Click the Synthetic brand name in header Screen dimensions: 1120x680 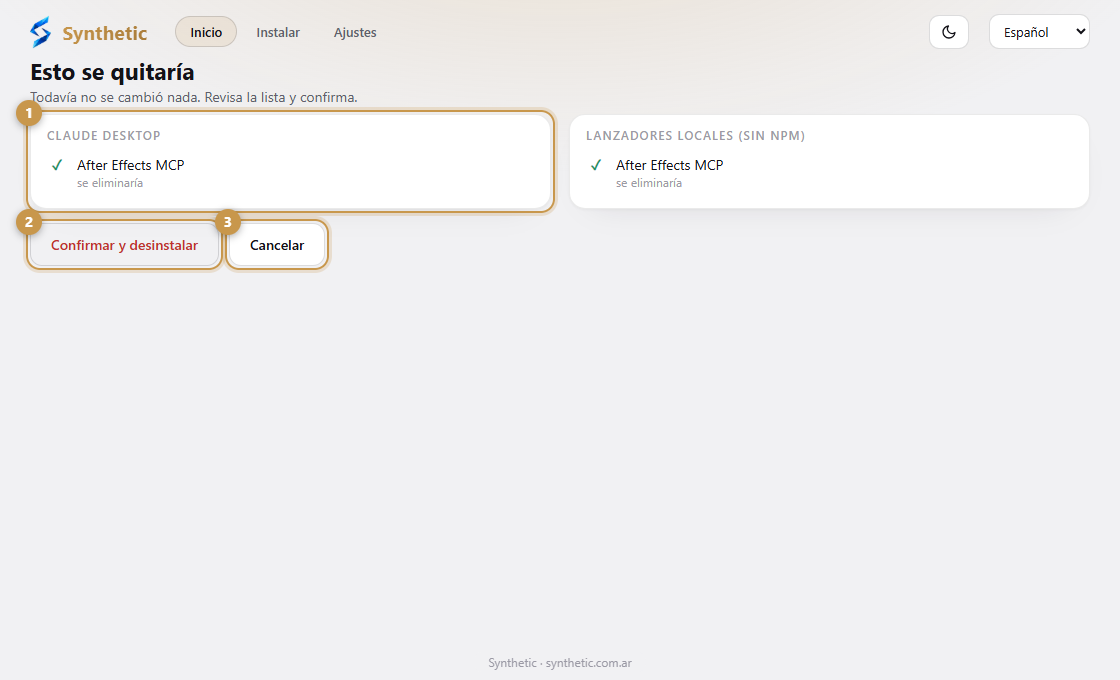[x=105, y=33]
